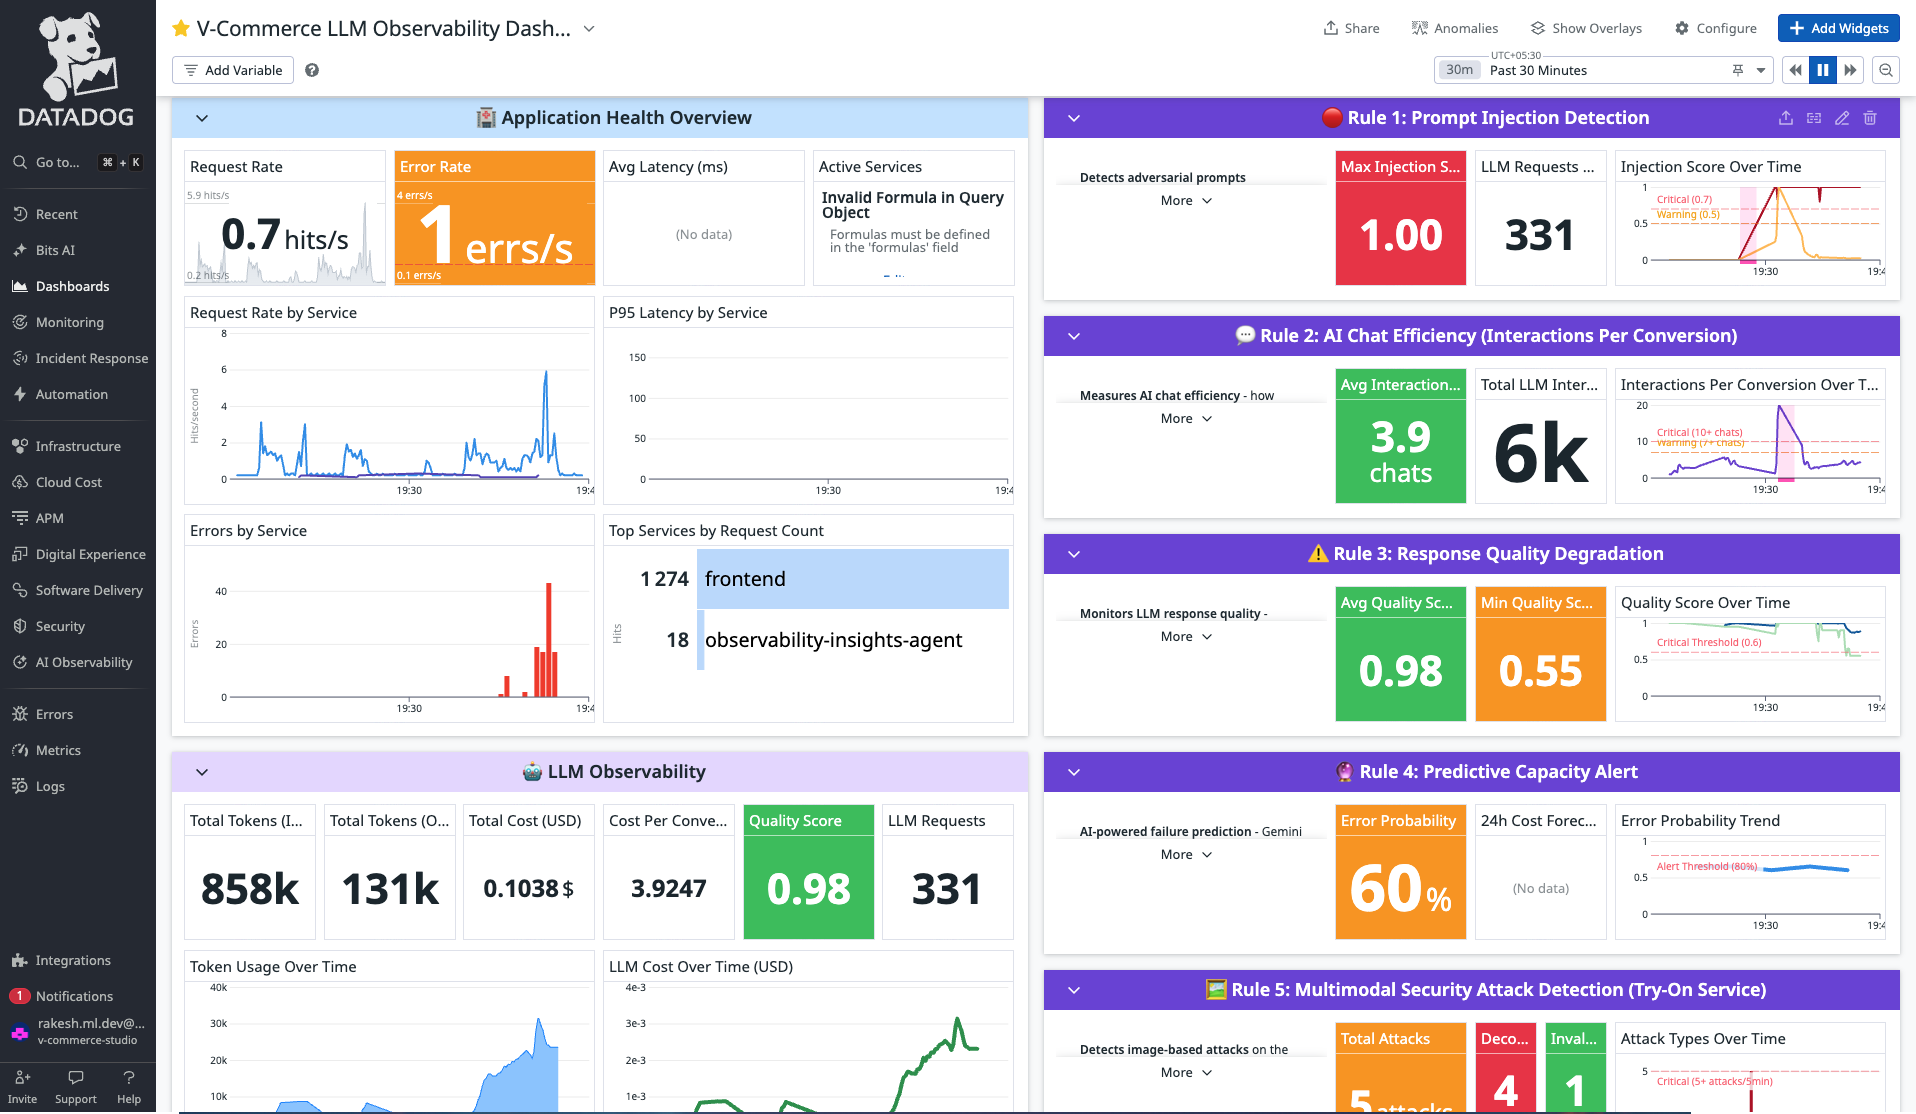Click the Support chat icon
The height and width of the screenshot is (1114, 1916).
point(76,1078)
